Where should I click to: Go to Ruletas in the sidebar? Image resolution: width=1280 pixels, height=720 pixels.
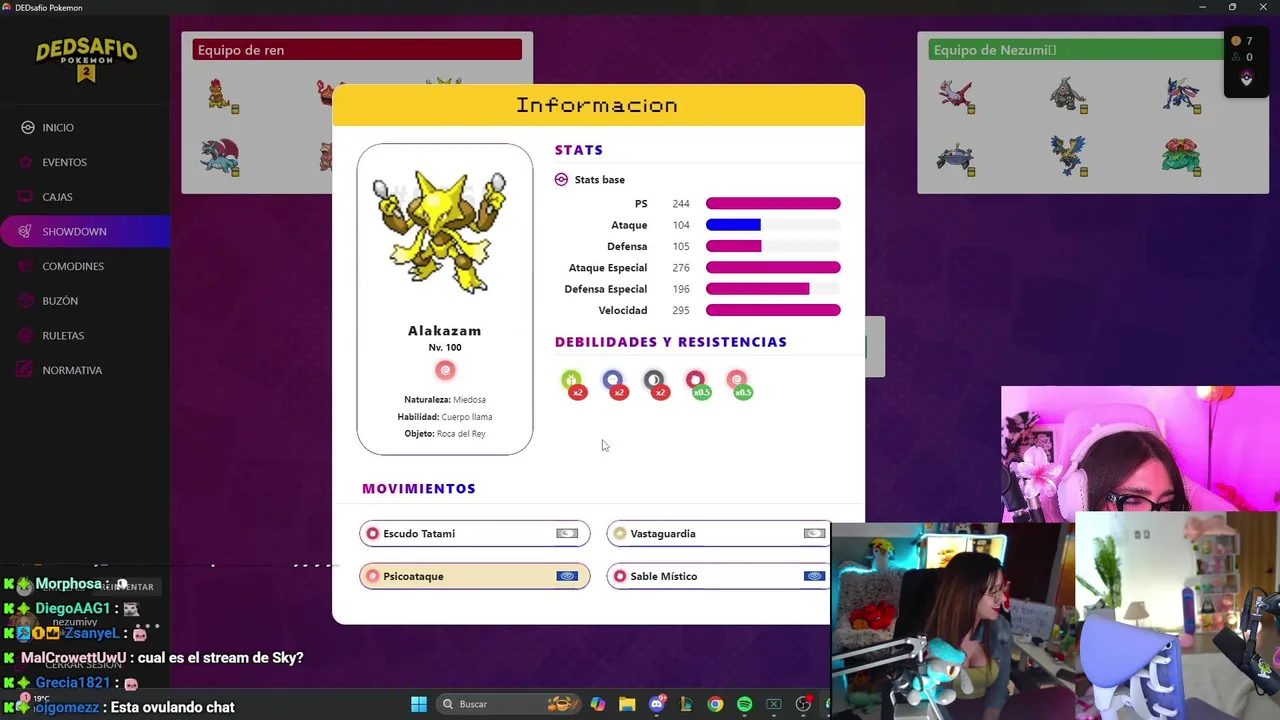pos(63,335)
